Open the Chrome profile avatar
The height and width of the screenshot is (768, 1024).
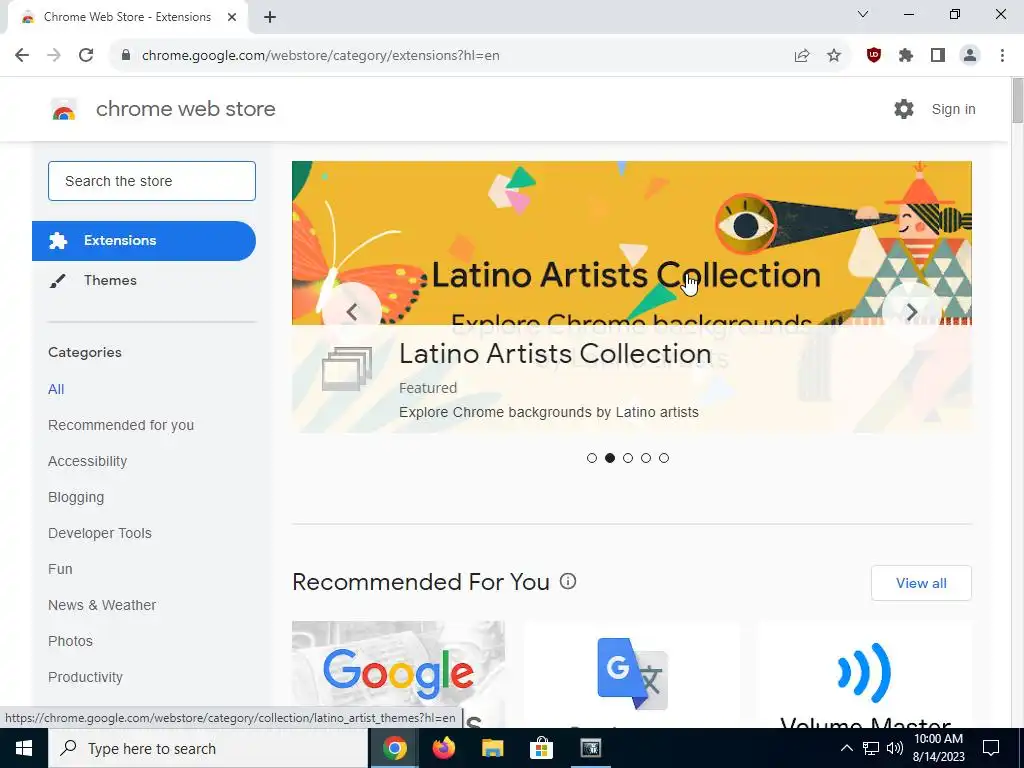click(970, 56)
